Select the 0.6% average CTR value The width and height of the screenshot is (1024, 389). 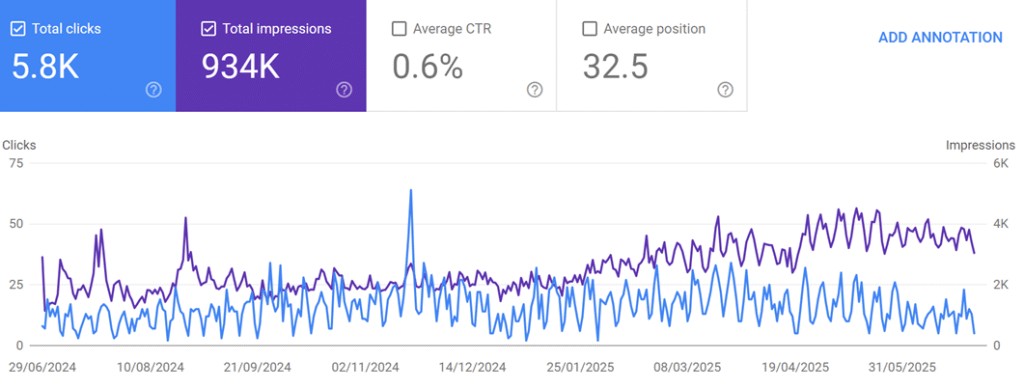pos(427,67)
